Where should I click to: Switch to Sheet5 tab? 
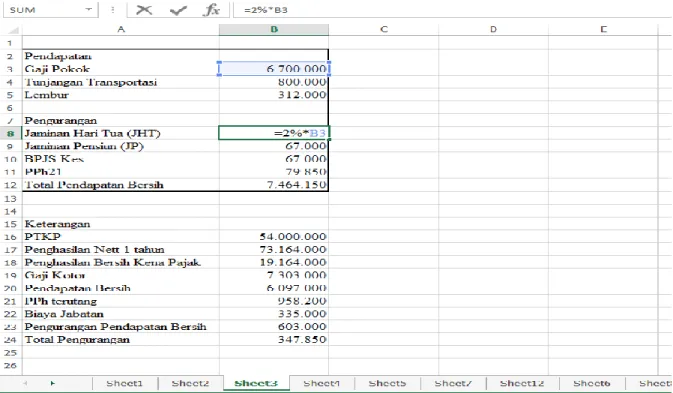(388, 383)
